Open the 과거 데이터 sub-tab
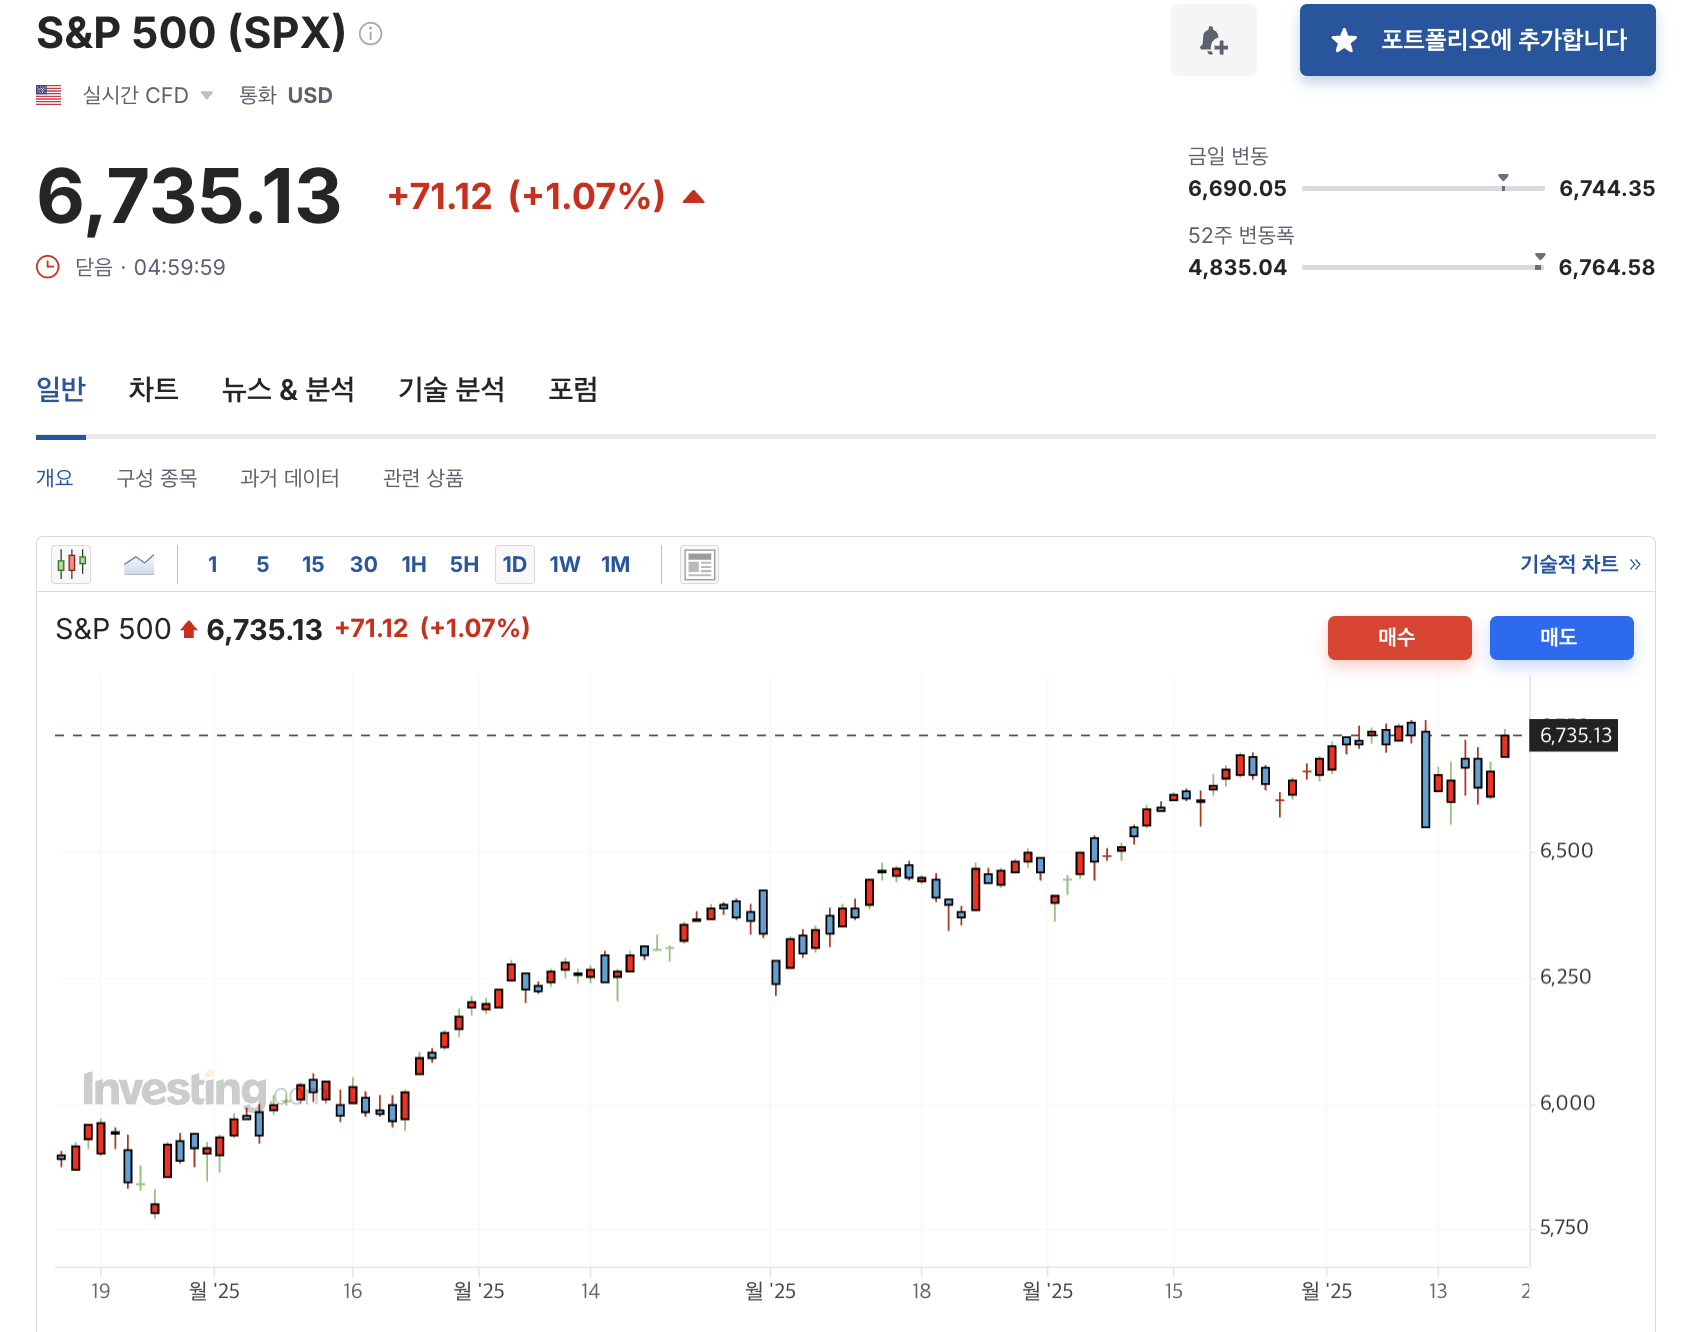 click(289, 478)
